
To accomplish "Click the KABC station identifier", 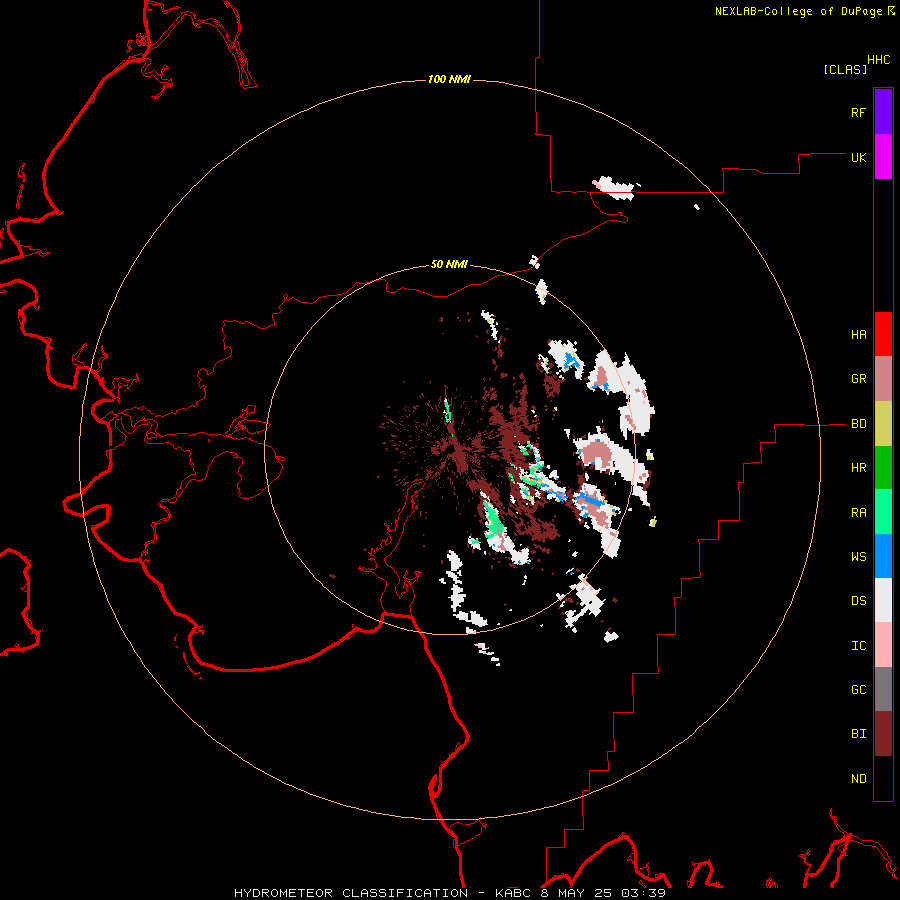I will (x=514, y=893).
